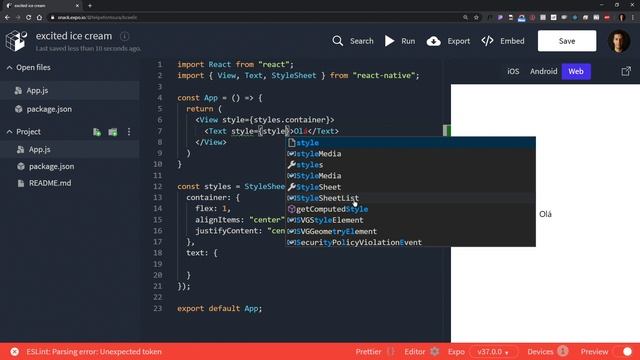Click the Prettier label in status bar
The image size is (640, 360).
(x=368, y=351)
